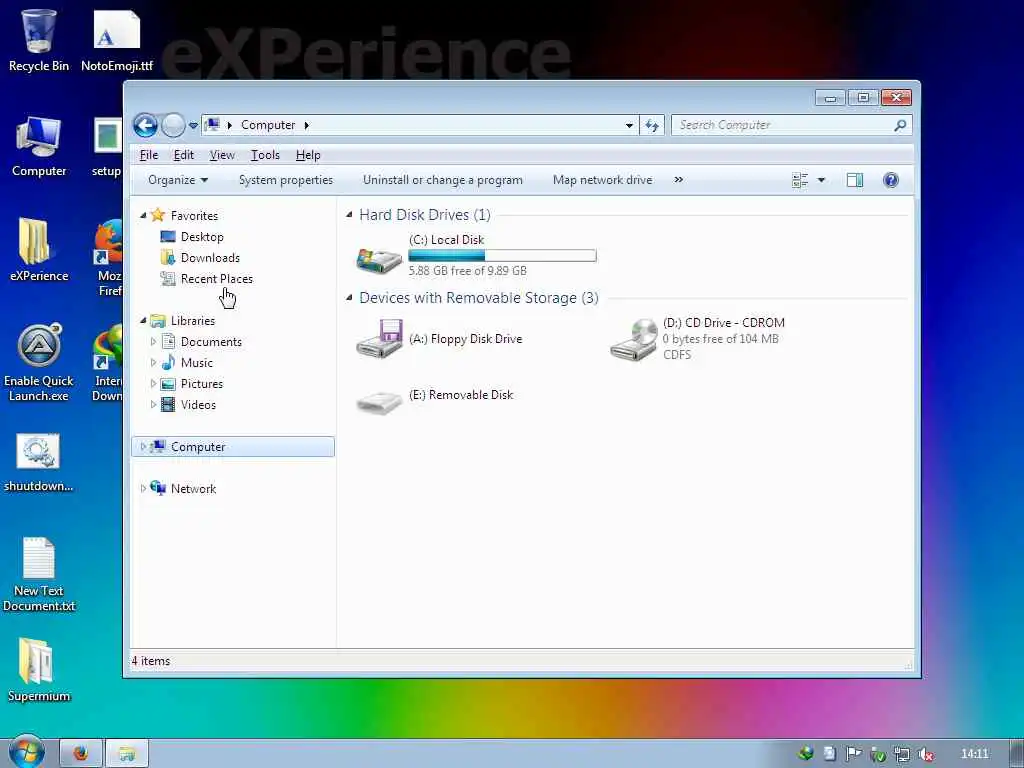Viewport: 1024px width, 768px height.
Task: Toggle the preview pane
Action: pos(855,180)
